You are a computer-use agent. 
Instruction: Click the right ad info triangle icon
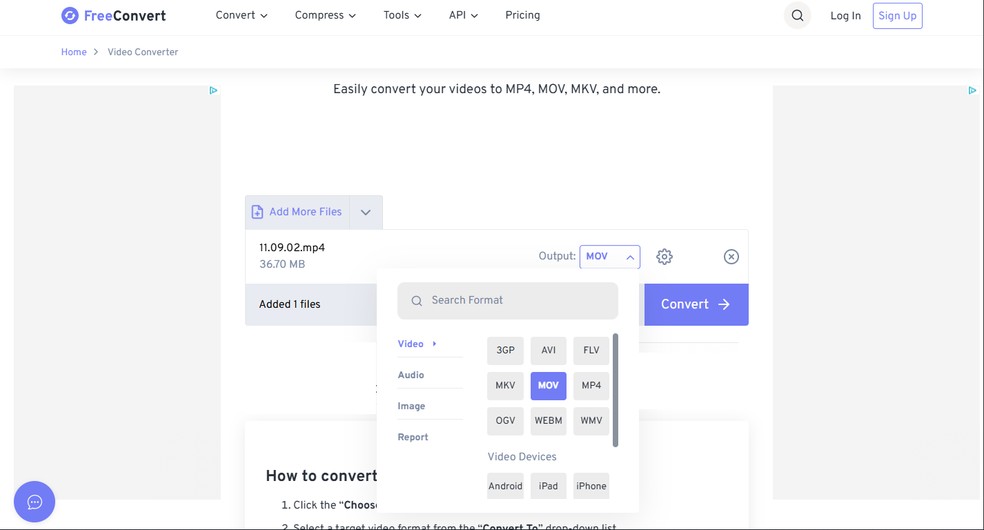[x=972, y=90]
